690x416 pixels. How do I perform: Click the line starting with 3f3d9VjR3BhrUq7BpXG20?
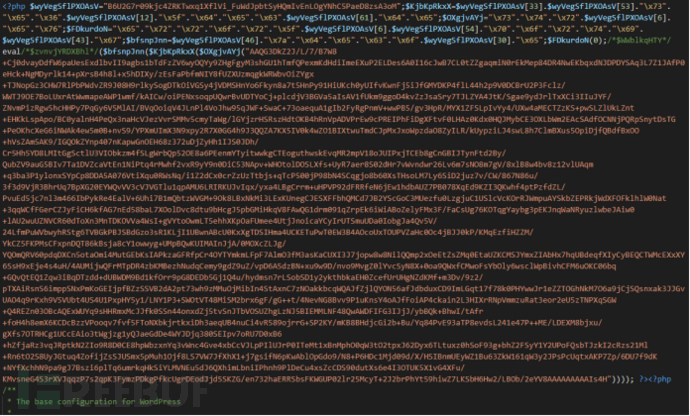[x=284, y=187]
